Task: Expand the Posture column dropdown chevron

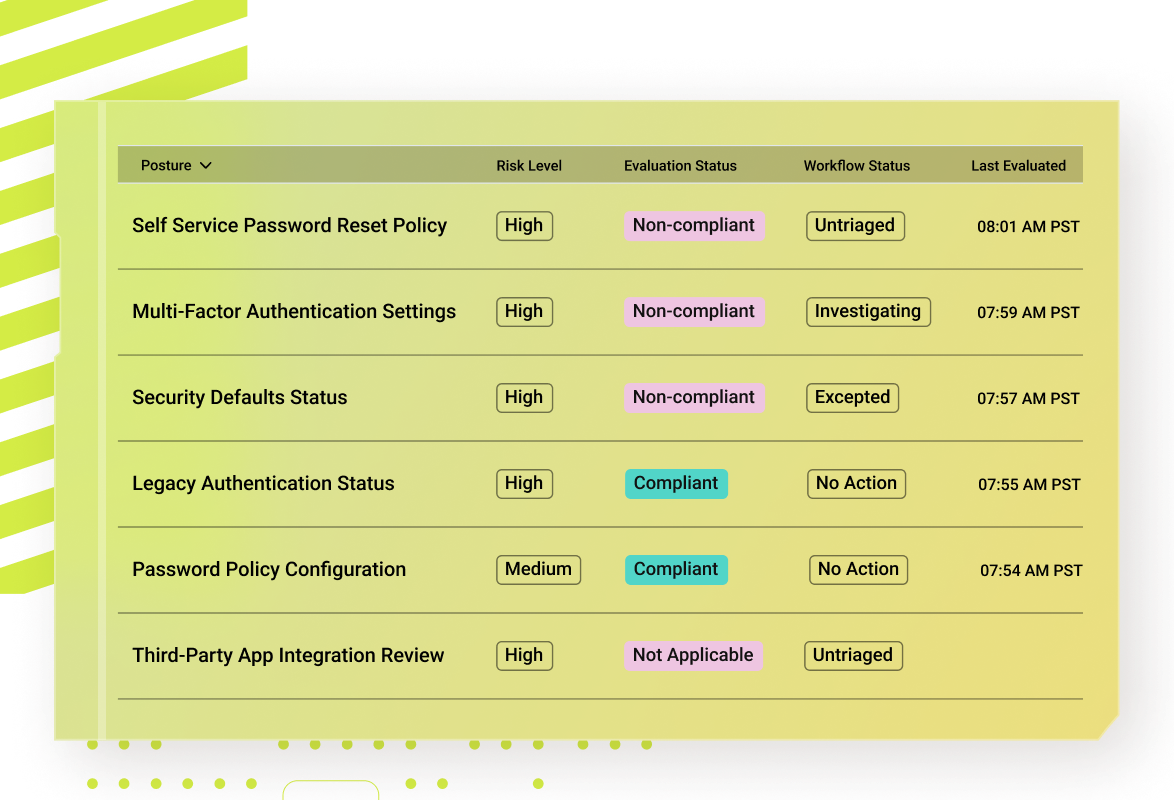Action: (206, 166)
